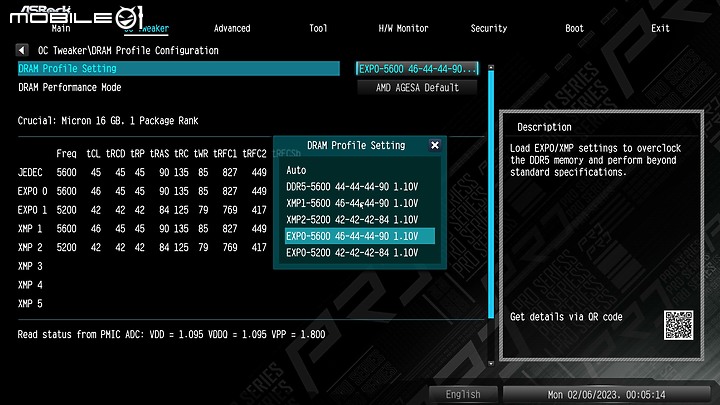Select Auto in the profile list
Screen dimensions: 720x405
296,170
